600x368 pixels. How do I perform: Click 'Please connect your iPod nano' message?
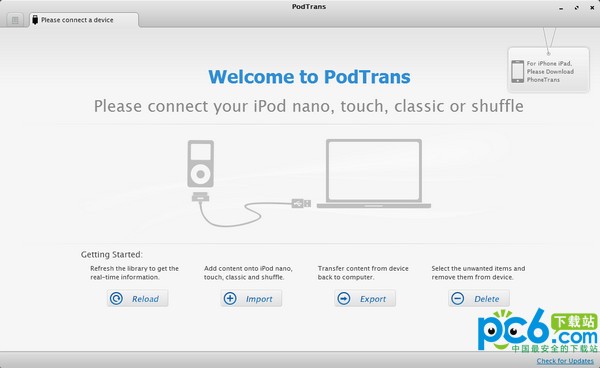click(309, 106)
